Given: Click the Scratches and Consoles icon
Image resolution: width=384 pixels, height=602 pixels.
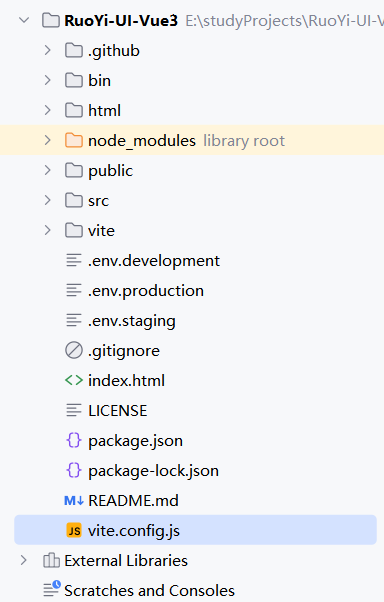Looking at the screenshot, I should tap(52, 589).
